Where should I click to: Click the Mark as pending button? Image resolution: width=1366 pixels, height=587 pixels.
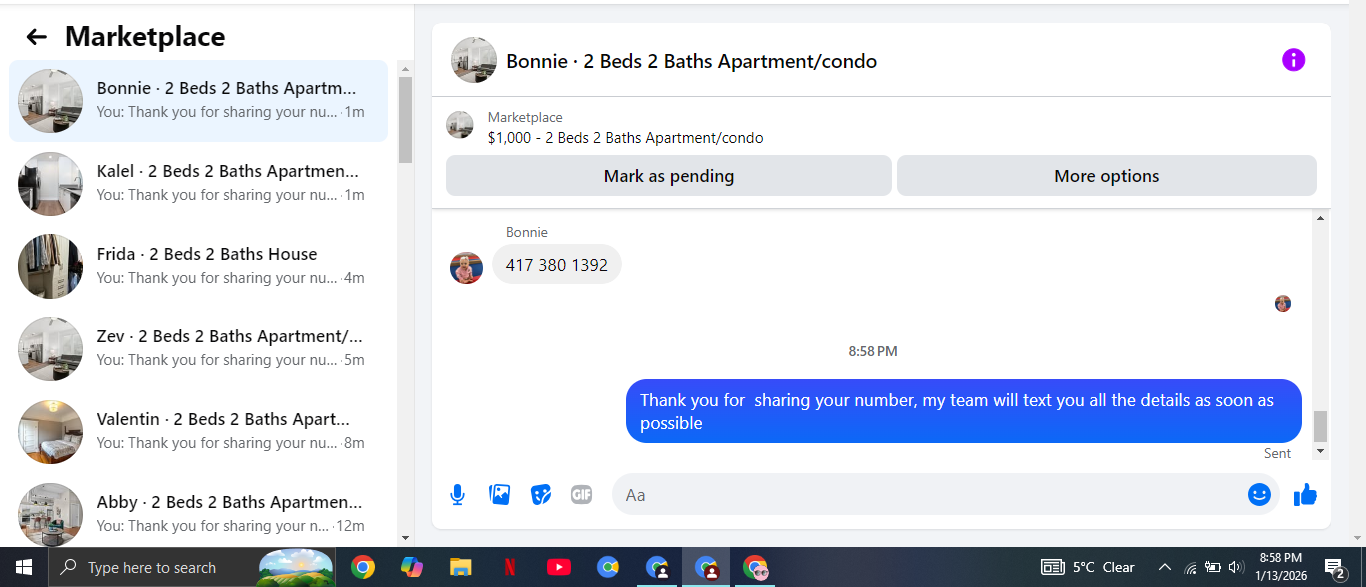(669, 176)
